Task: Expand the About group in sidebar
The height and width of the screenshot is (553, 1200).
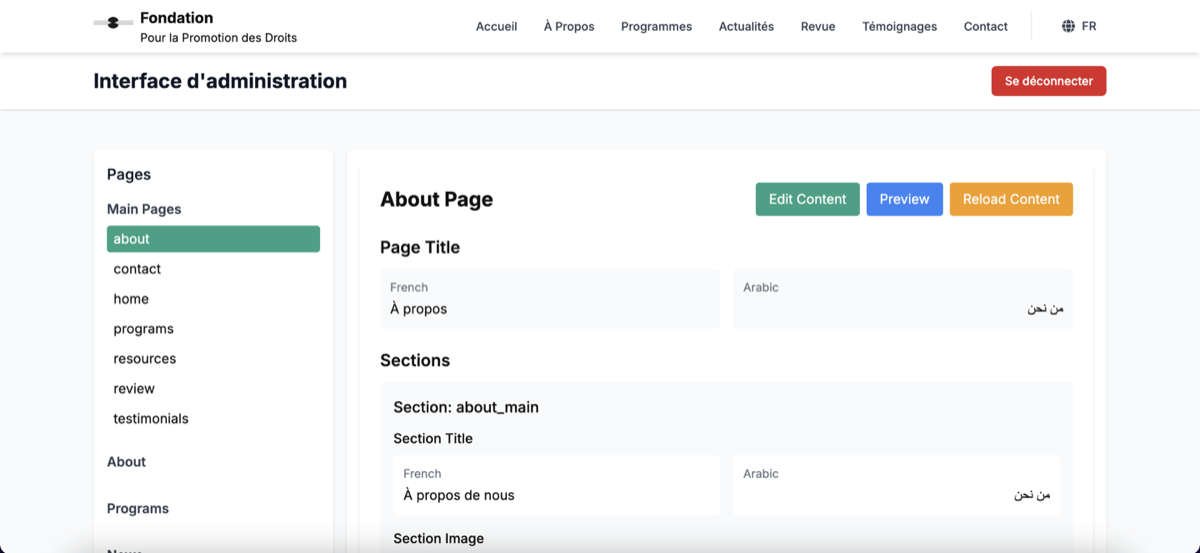Action: pos(126,462)
